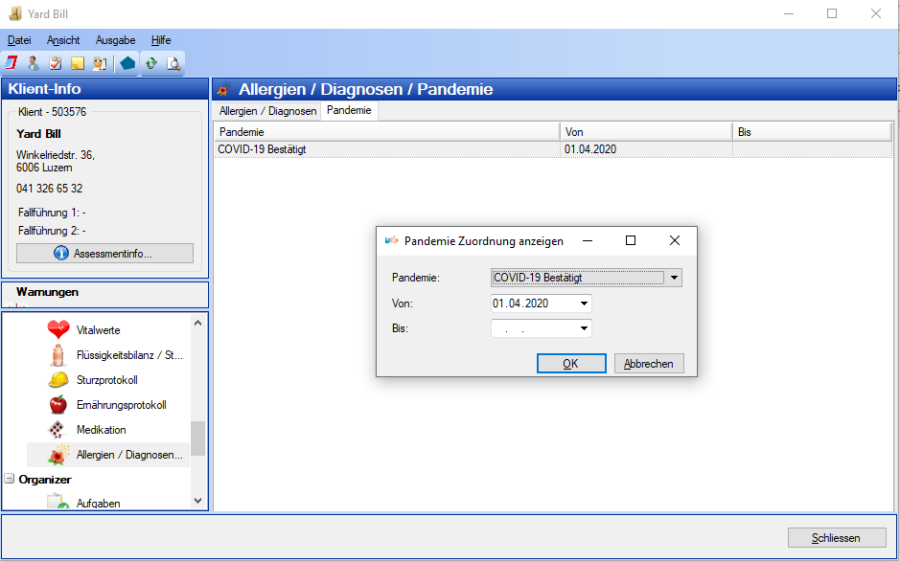900x562 pixels.
Task: Open the Datei menu
Action: pyautogui.click(x=19, y=40)
